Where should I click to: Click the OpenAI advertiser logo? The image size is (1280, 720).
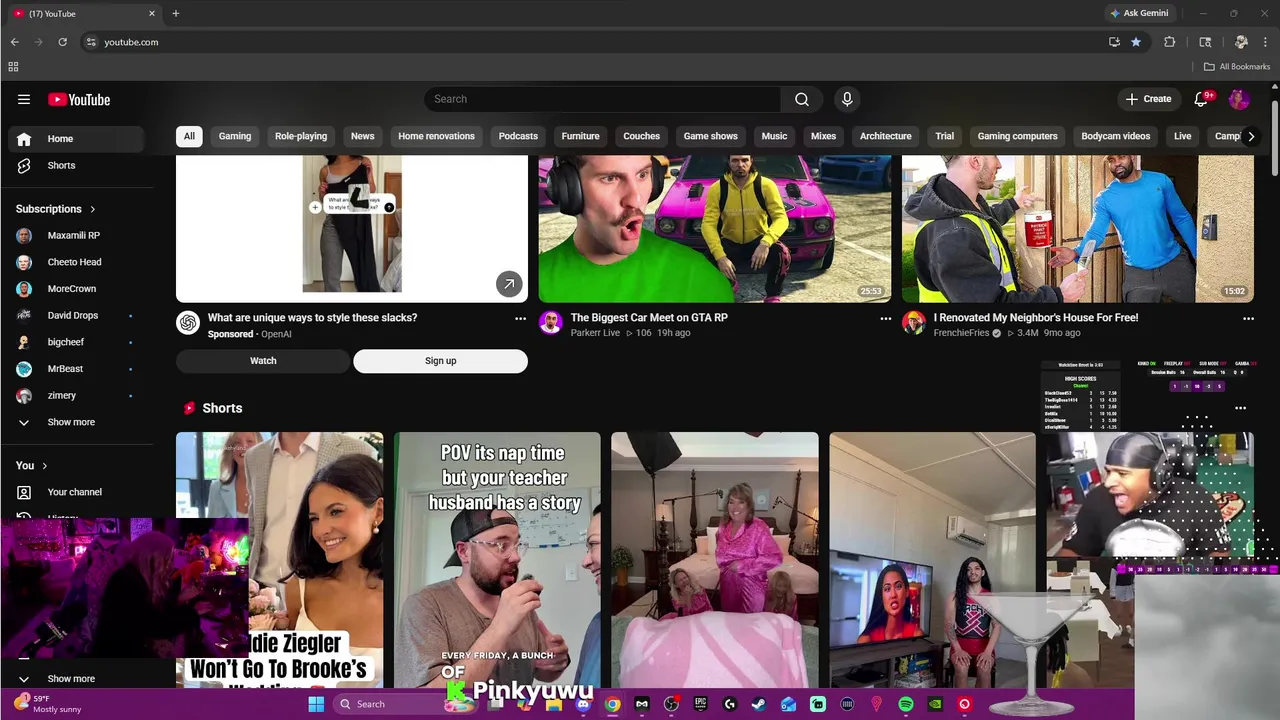click(x=188, y=322)
